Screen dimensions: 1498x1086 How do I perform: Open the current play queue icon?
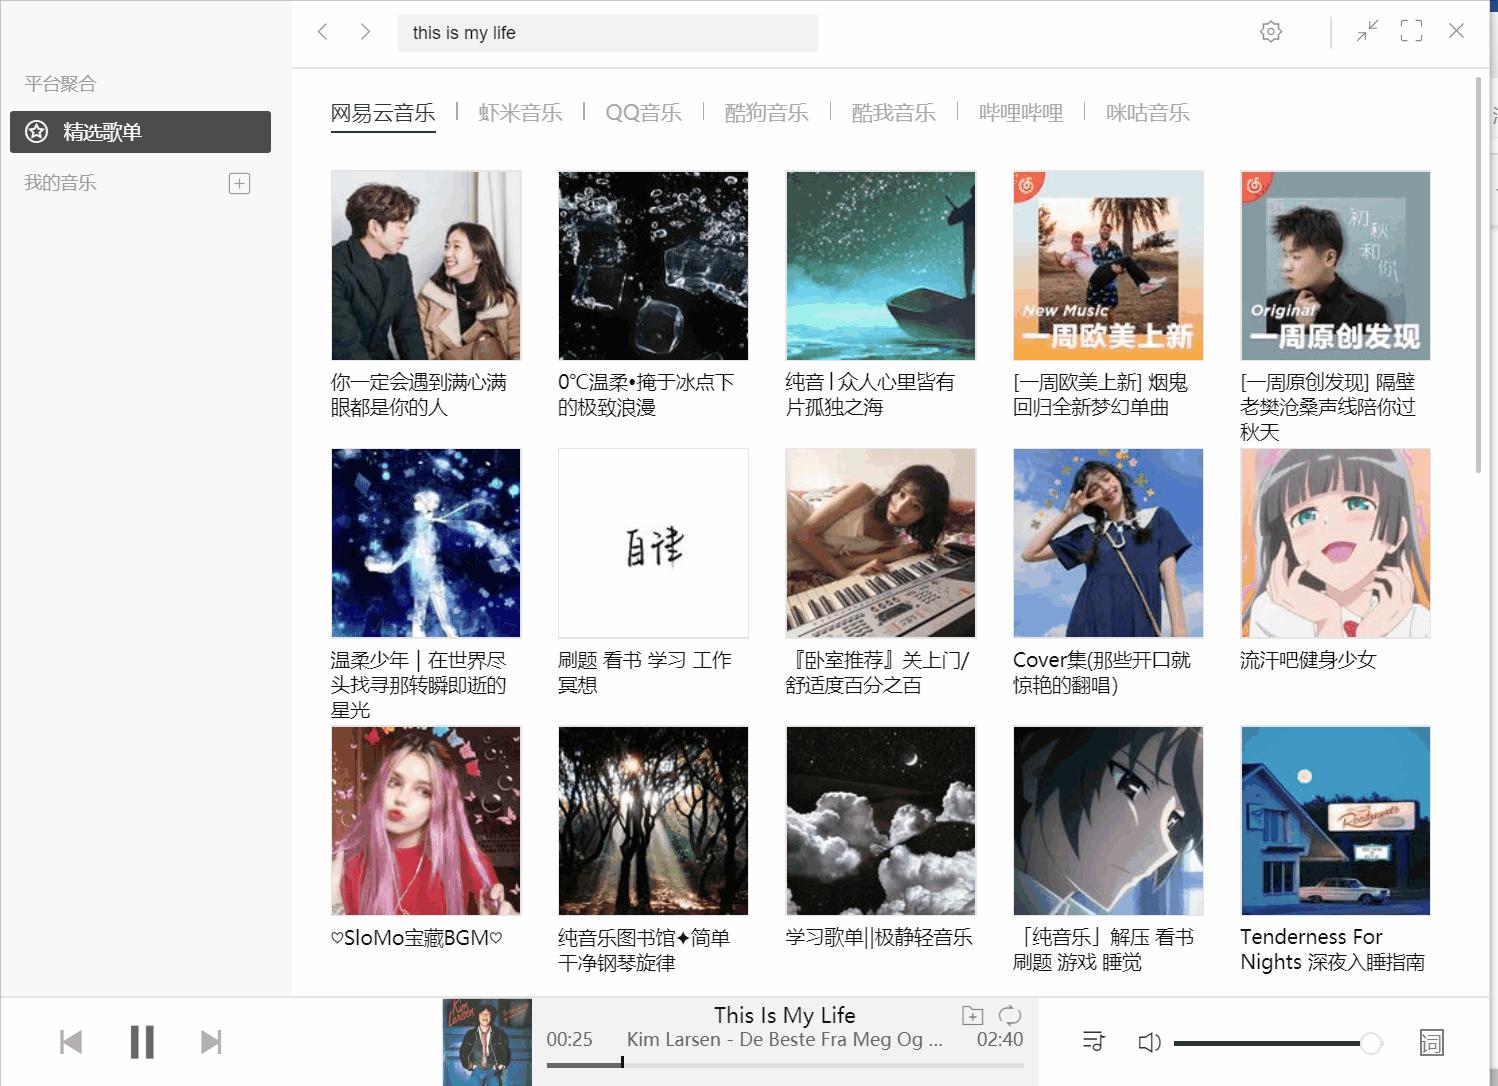(x=1093, y=1041)
